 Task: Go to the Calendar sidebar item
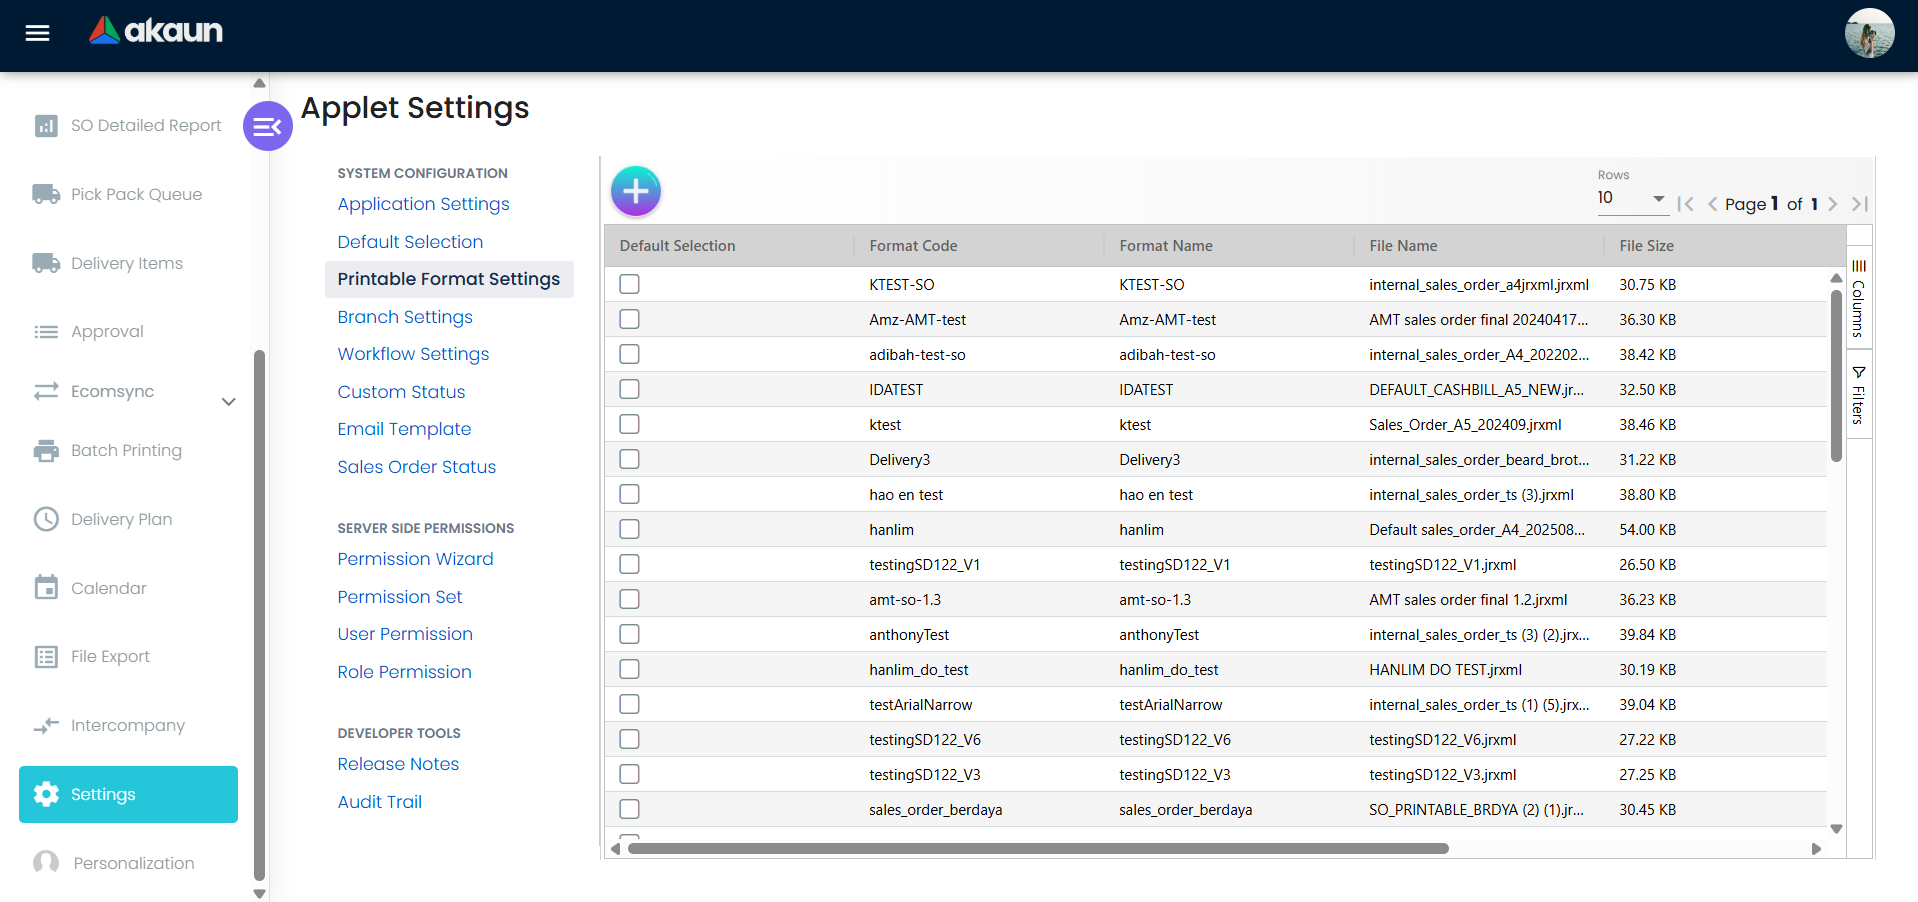pos(108,588)
